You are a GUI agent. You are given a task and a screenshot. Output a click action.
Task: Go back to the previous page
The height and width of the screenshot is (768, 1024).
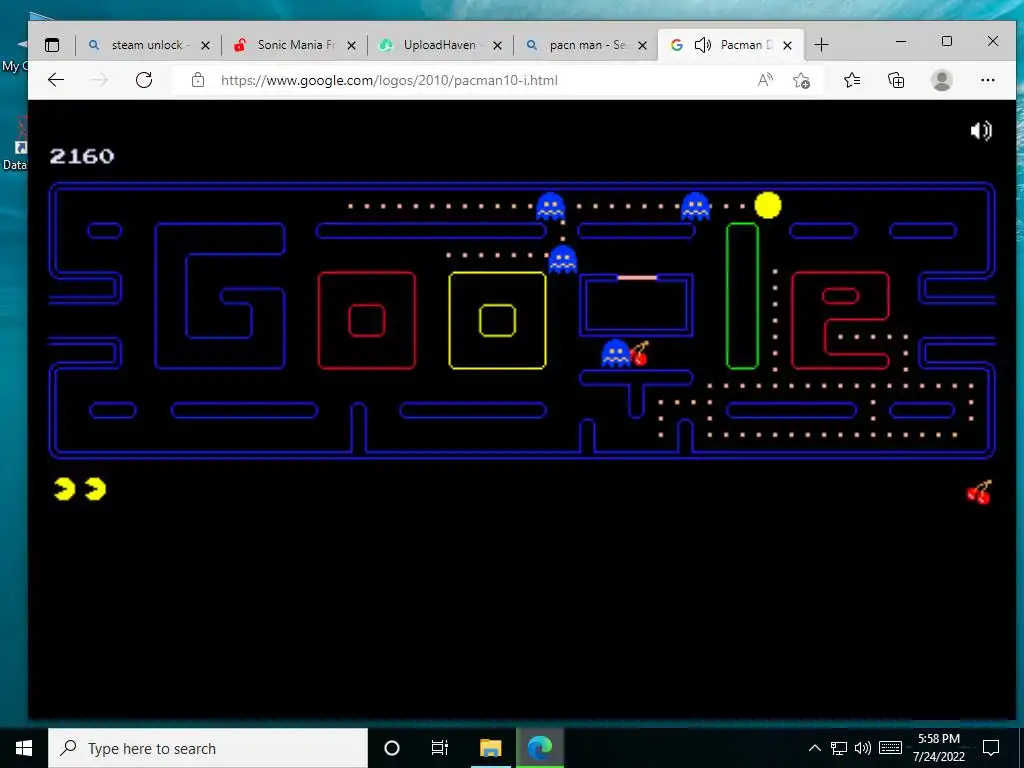pyautogui.click(x=56, y=80)
